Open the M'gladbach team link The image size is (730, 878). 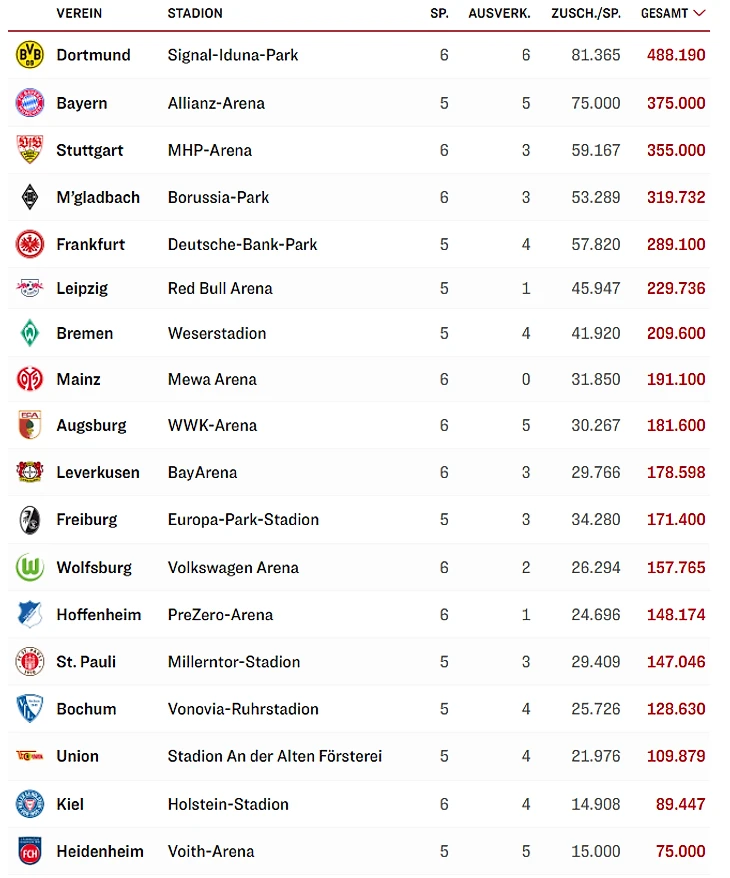pyautogui.click(x=98, y=197)
